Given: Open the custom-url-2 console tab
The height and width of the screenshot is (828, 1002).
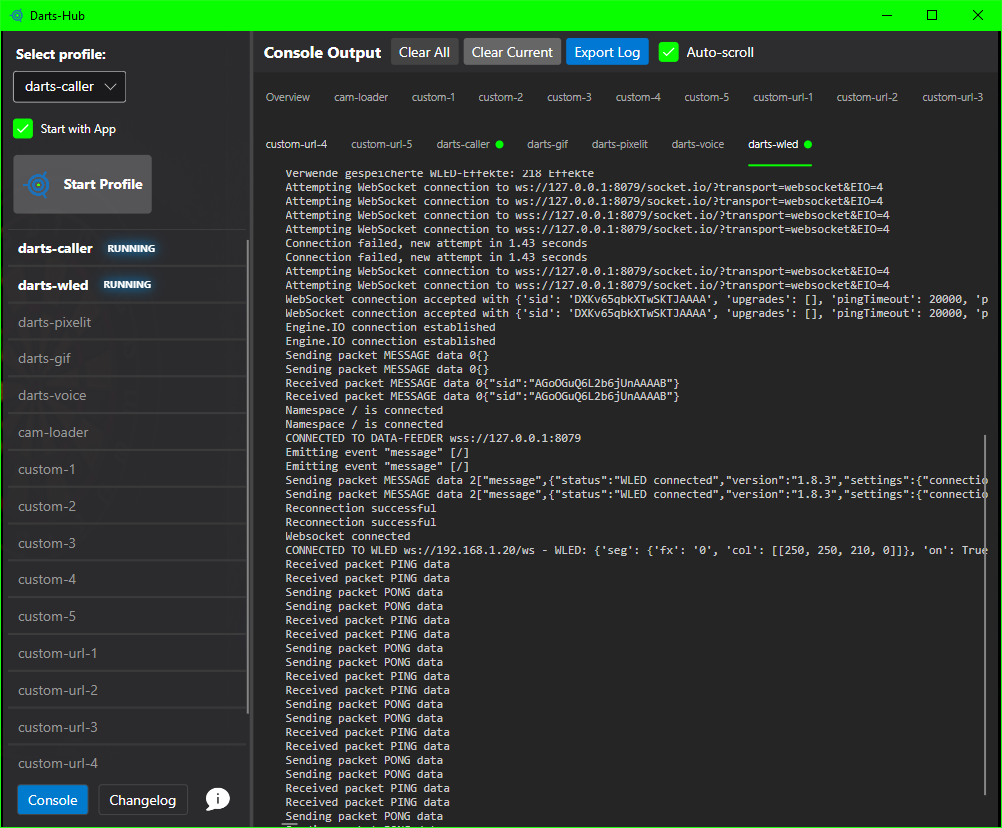Looking at the screenshot, I should 867,97.
